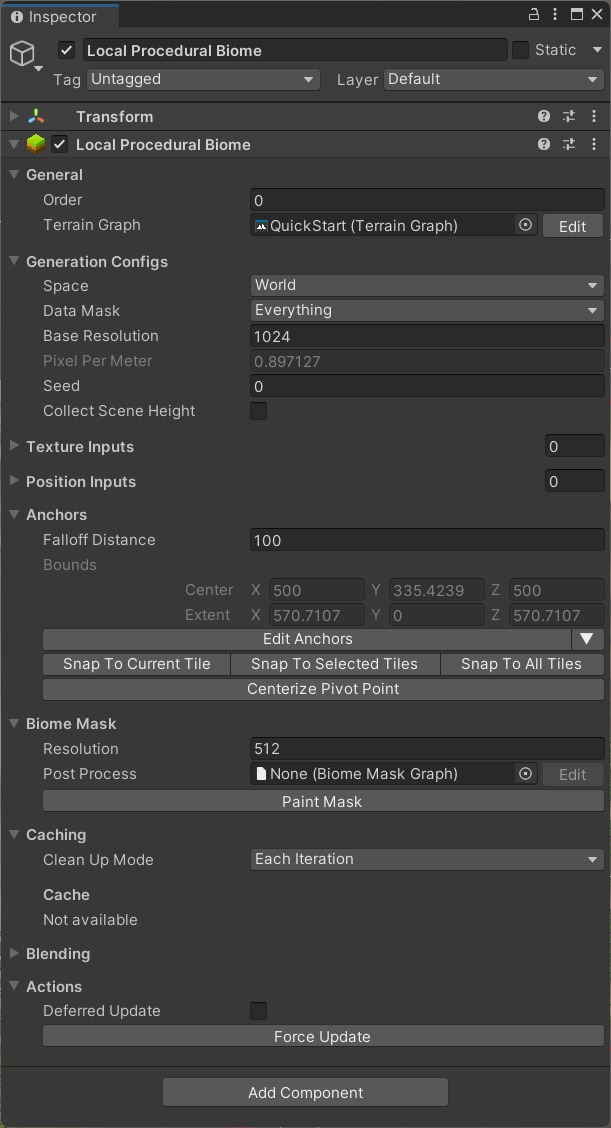Open the Space dropdown set to World
Screen dimensions: 611x1128
point(427,285)
